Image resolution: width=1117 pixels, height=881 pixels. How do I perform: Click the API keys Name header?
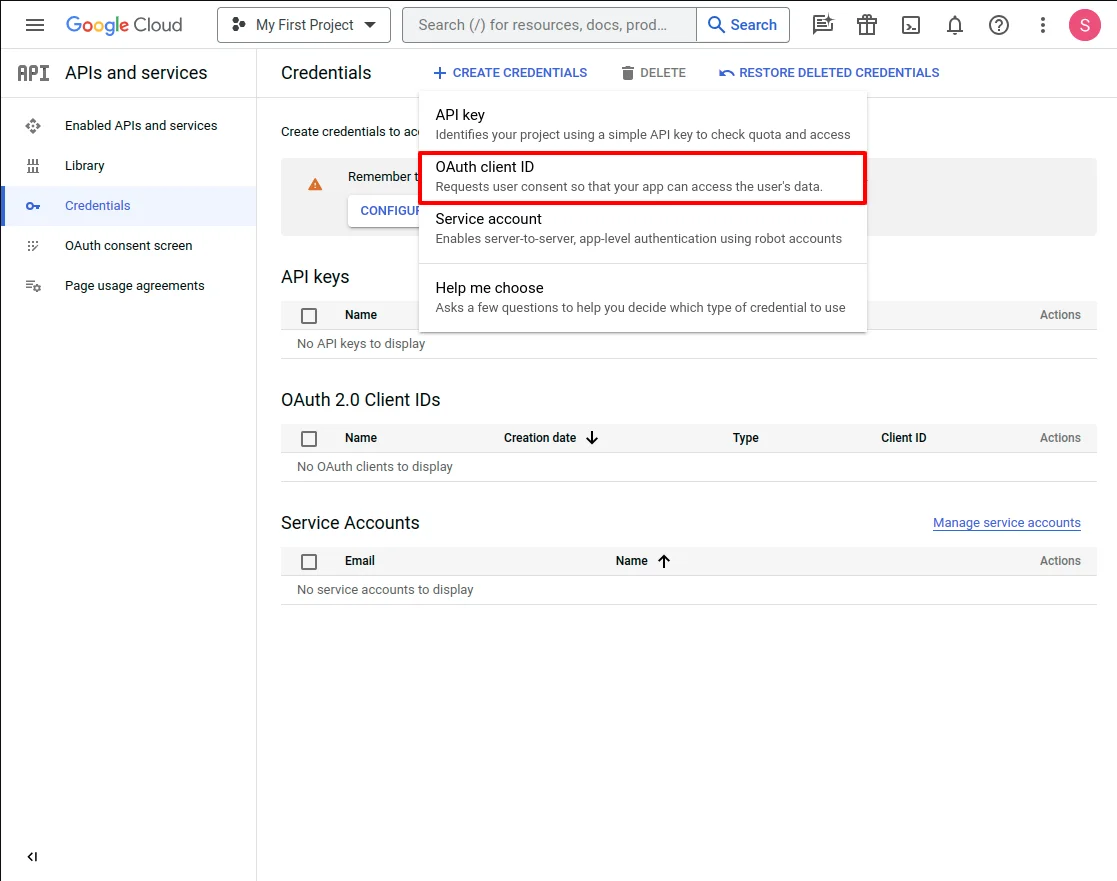pos(360,315)
